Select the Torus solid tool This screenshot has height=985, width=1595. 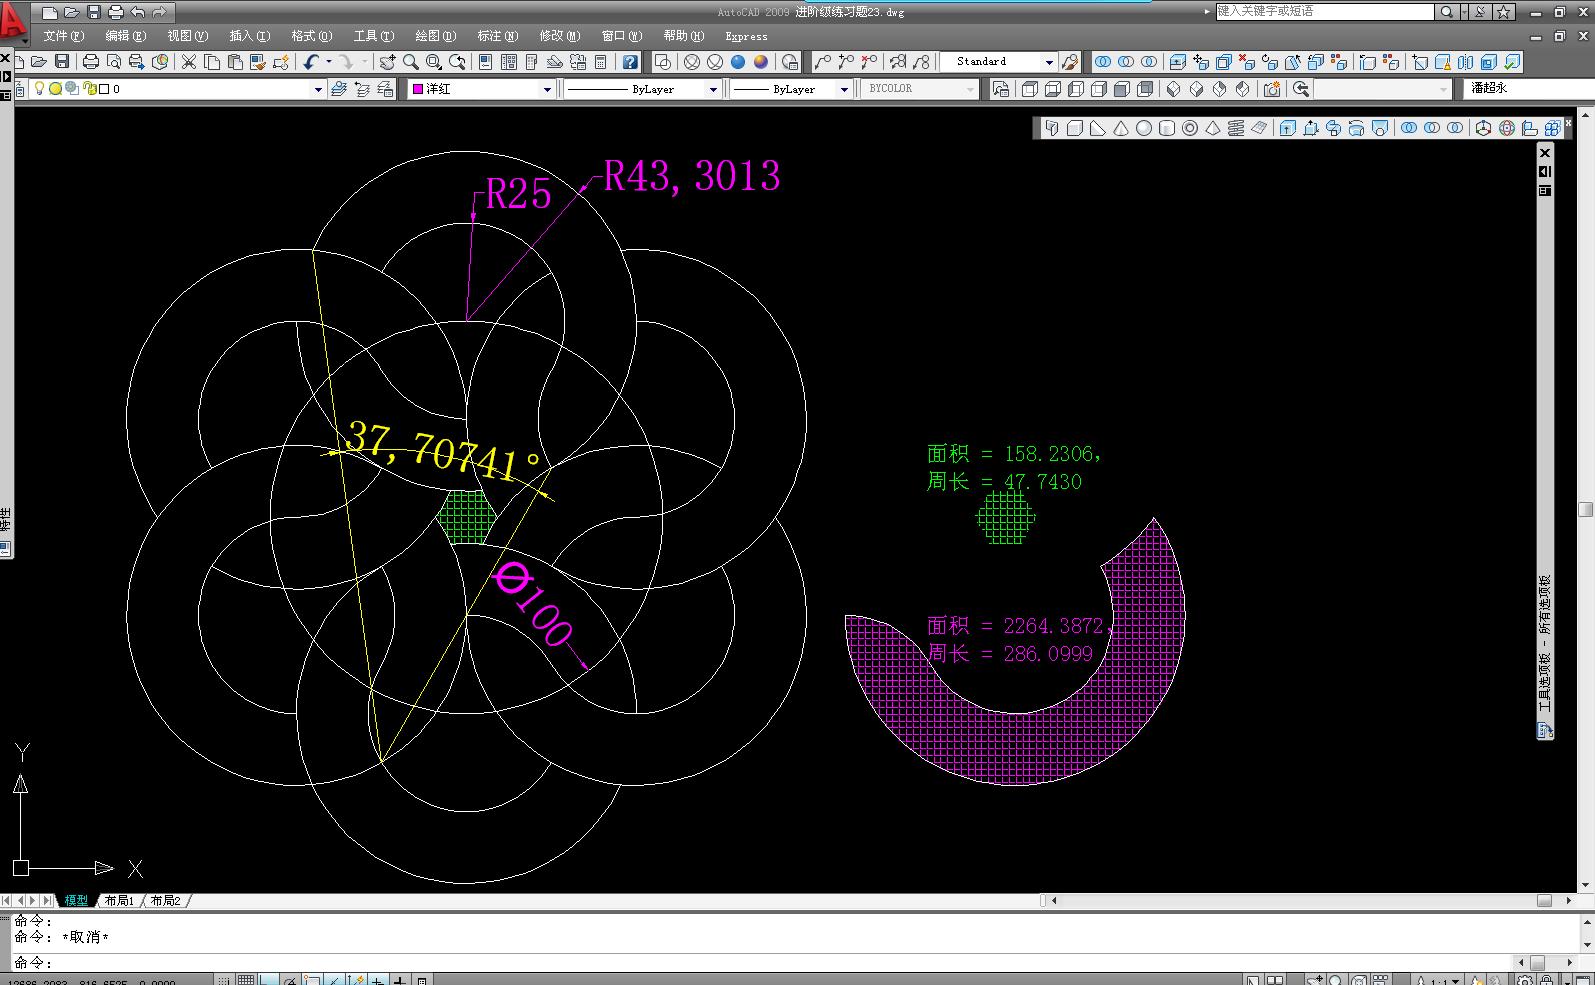(1190, 128)
